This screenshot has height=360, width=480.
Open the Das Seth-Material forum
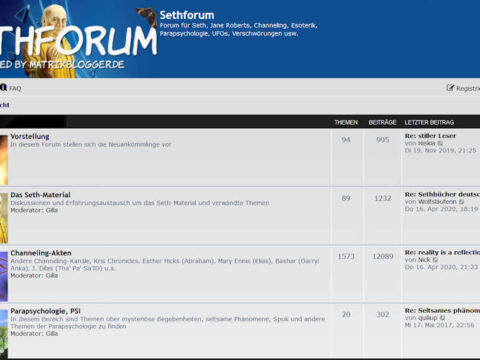(x=40, y=195)
